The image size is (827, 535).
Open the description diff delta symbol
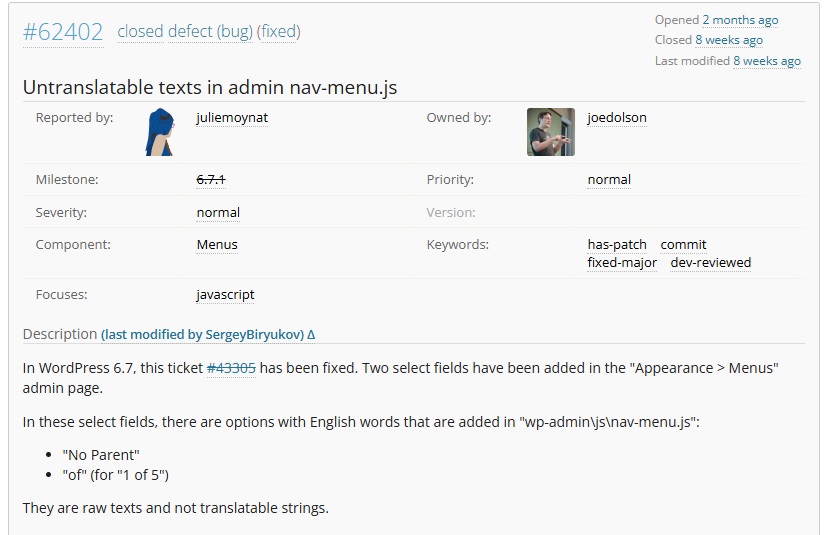[311, 335]
